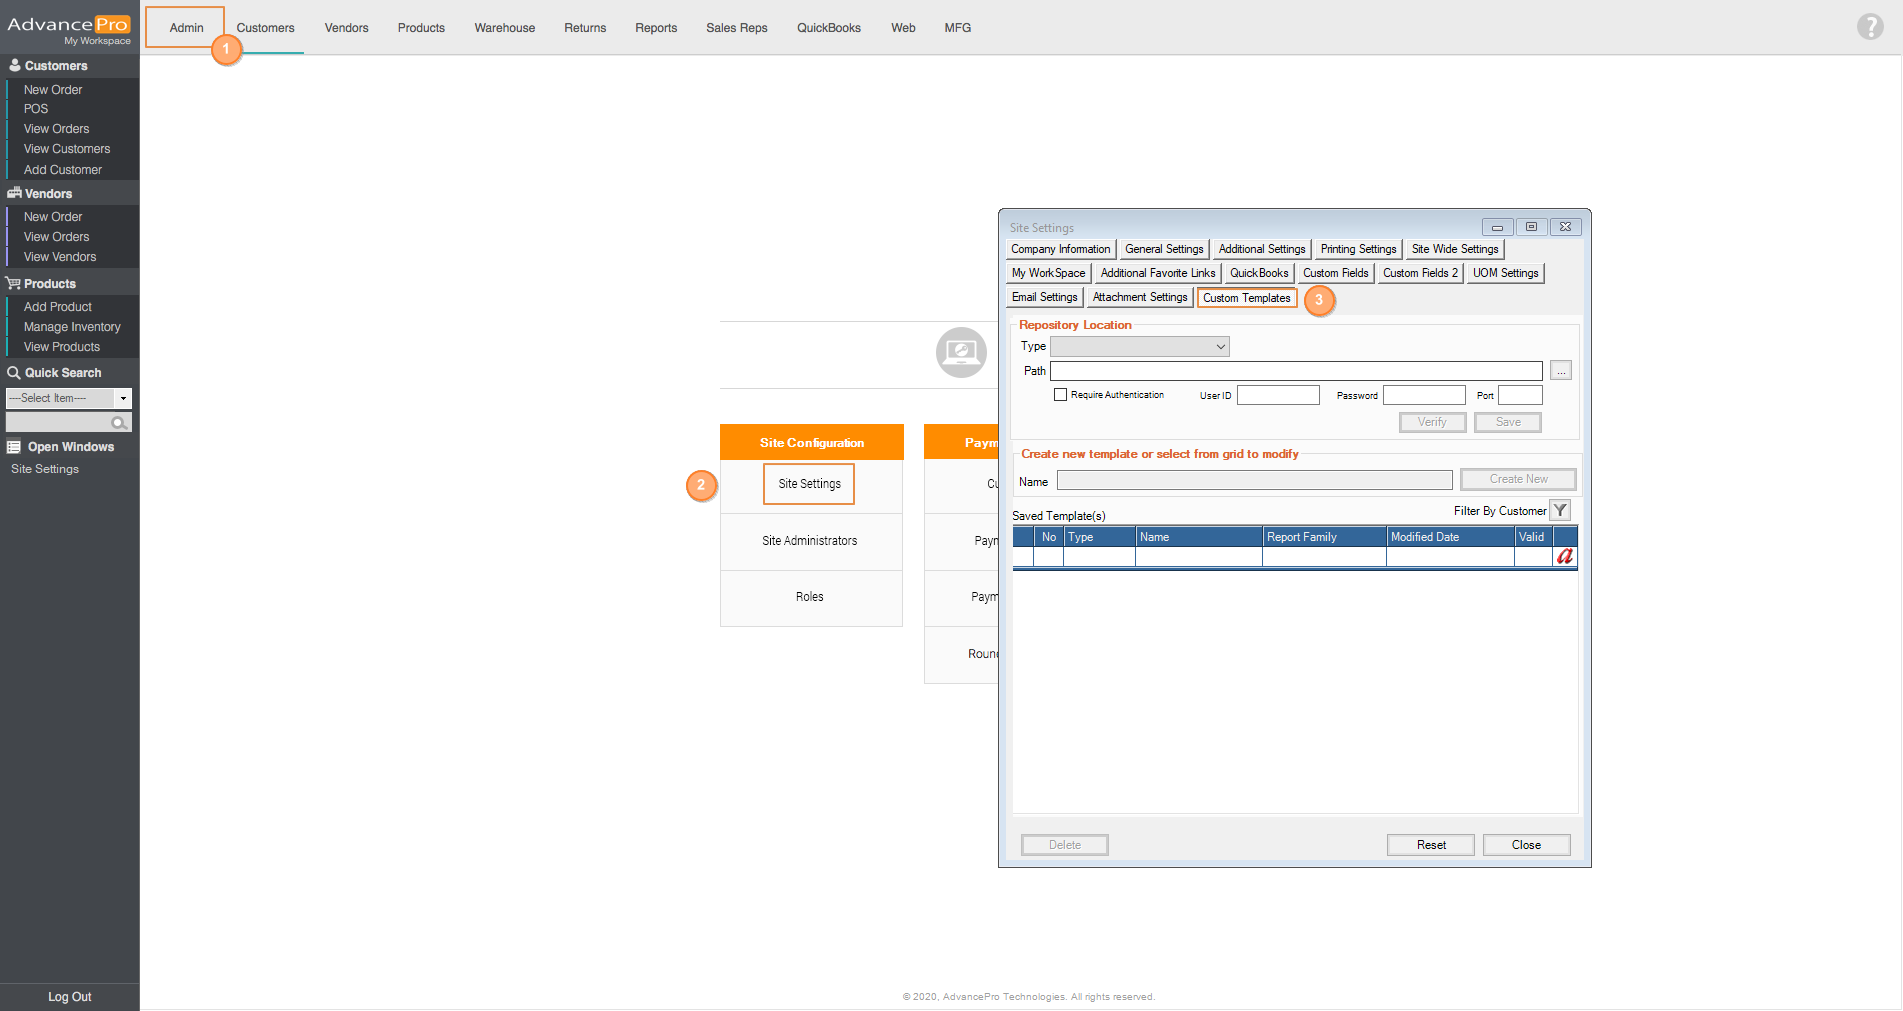Enable the Require Authentication checkbox
This screenshot has width=1903, height=1011.
pos(1060,395)
